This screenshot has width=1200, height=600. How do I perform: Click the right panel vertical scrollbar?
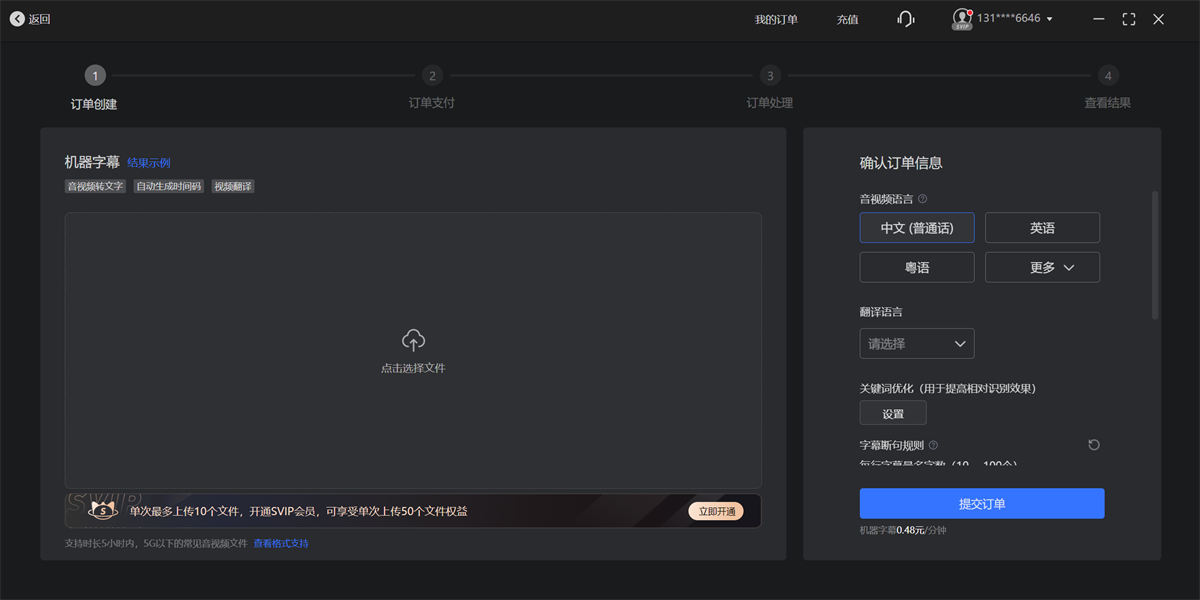click(x=1156, y=255)
